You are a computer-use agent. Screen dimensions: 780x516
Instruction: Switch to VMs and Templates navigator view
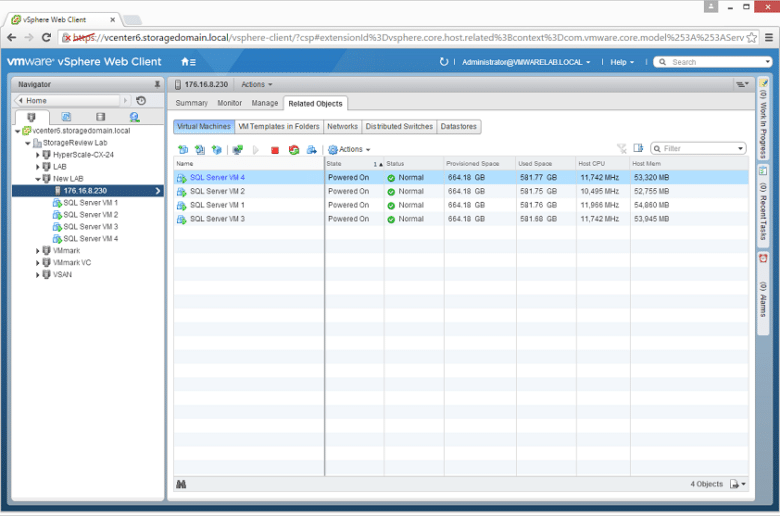(x=66, y=117)
